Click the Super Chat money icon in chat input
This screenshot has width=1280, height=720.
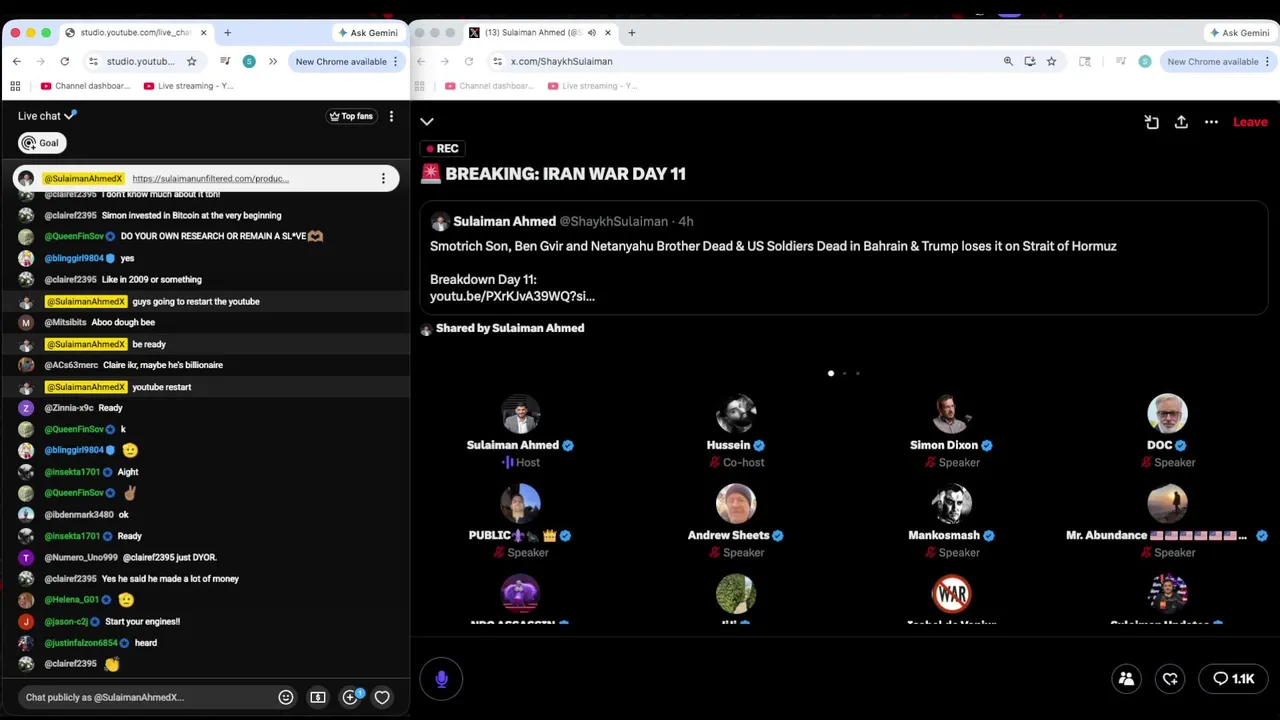pos(318,697)
